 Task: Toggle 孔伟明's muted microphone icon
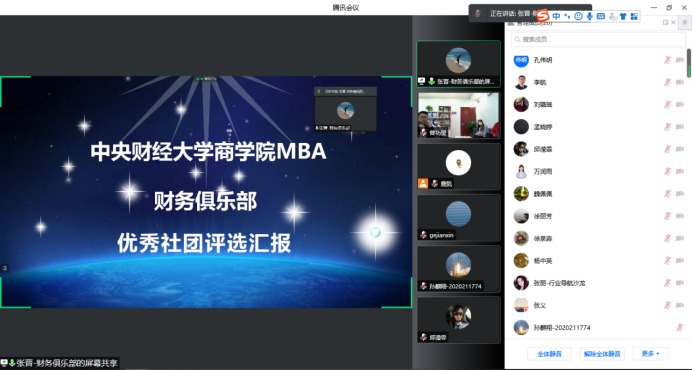[667, 60]
